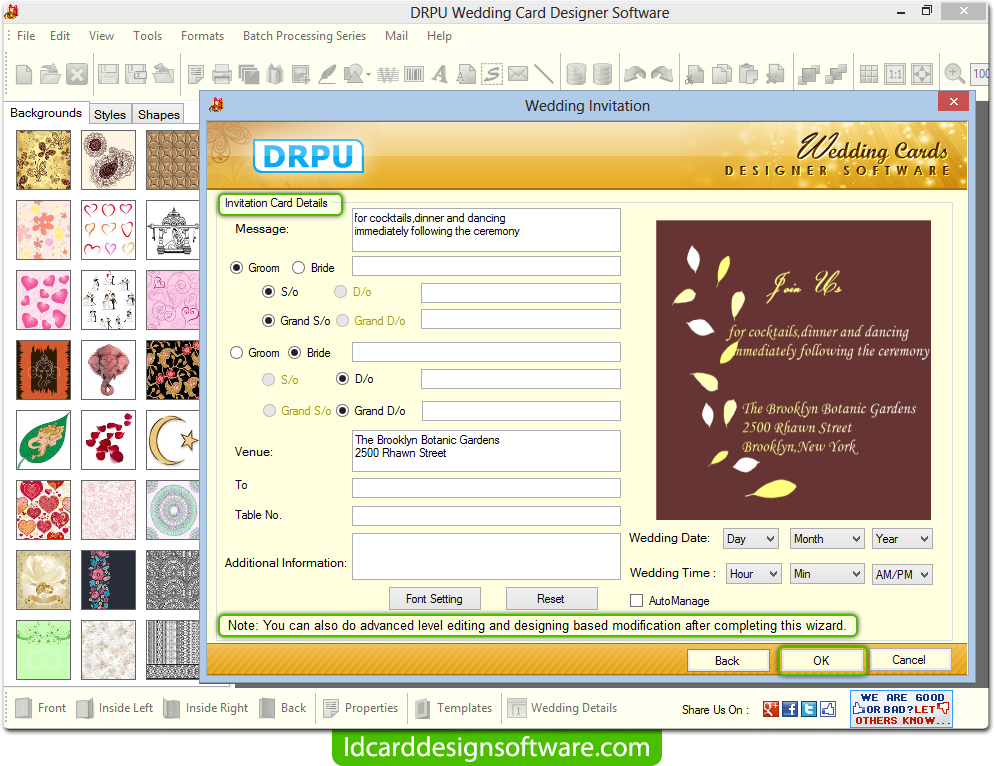The width and height of the screenshot is (994, 766).
Task: Select the Text A tool icon
Action: [x=439, y=74]
